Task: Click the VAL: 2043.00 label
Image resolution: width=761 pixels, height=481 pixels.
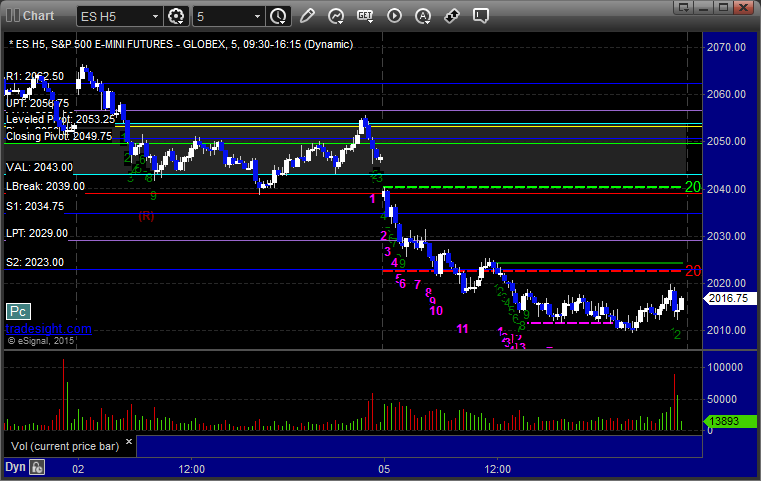Action: point(39,167)
